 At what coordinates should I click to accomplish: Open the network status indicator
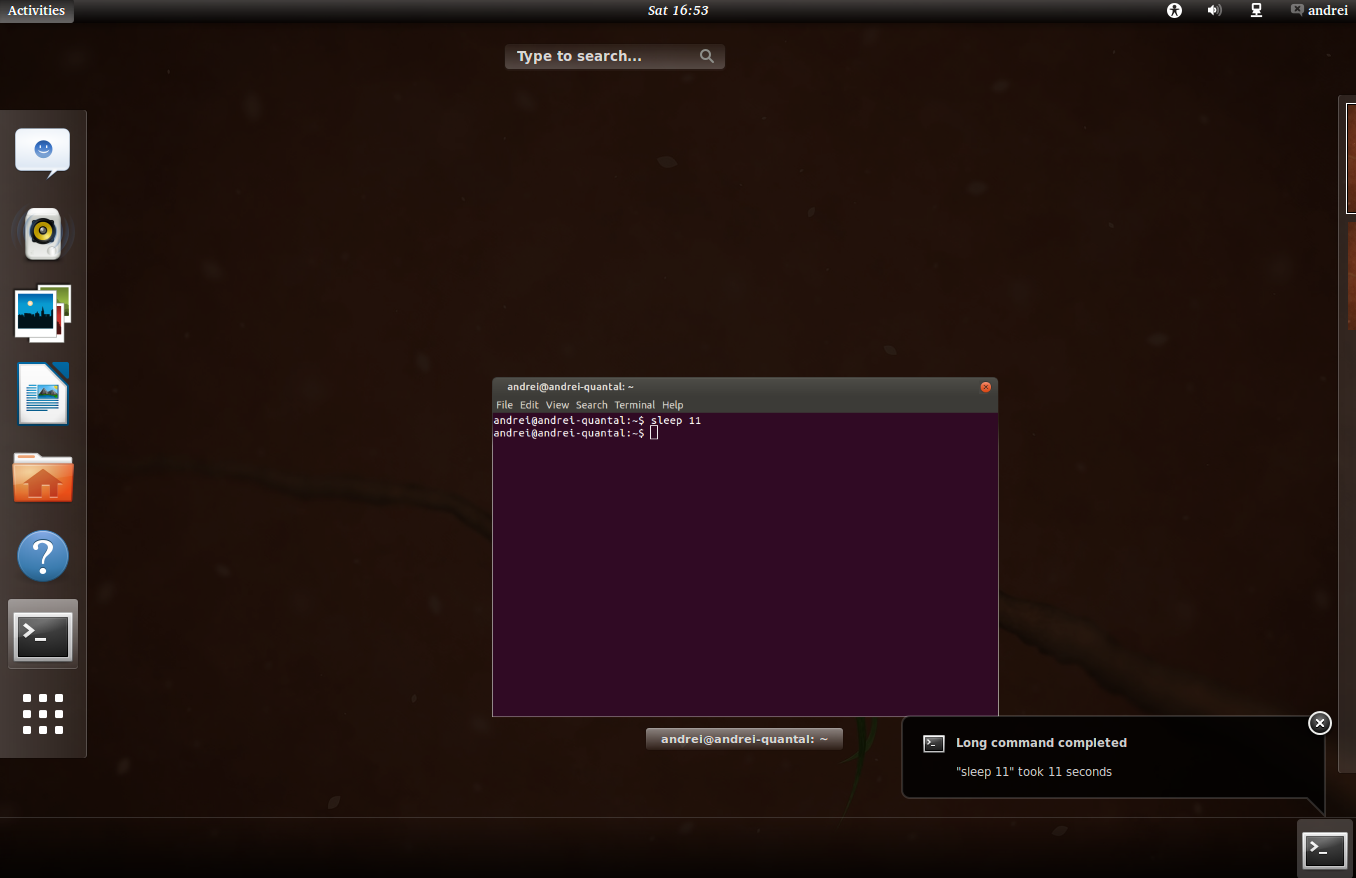coord(1255,11)
